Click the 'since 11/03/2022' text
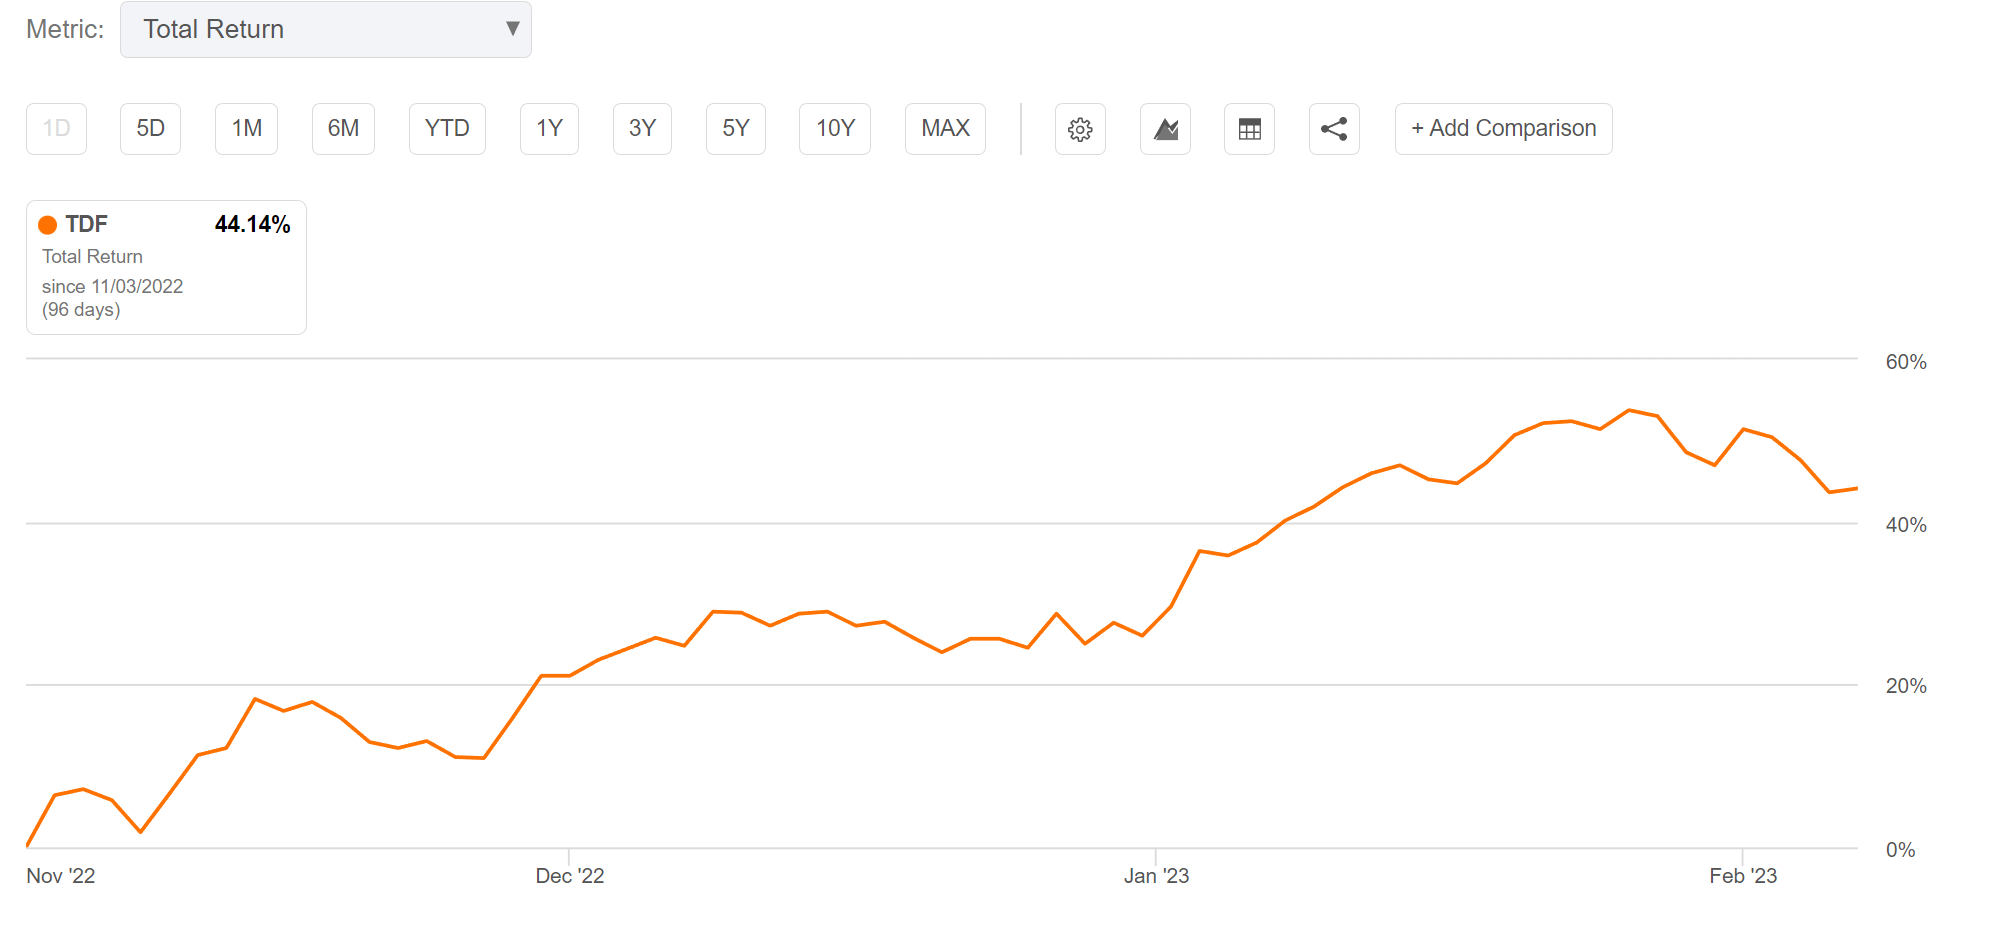The width and height of the screenshot is (2006, 930). coord(112,287)
